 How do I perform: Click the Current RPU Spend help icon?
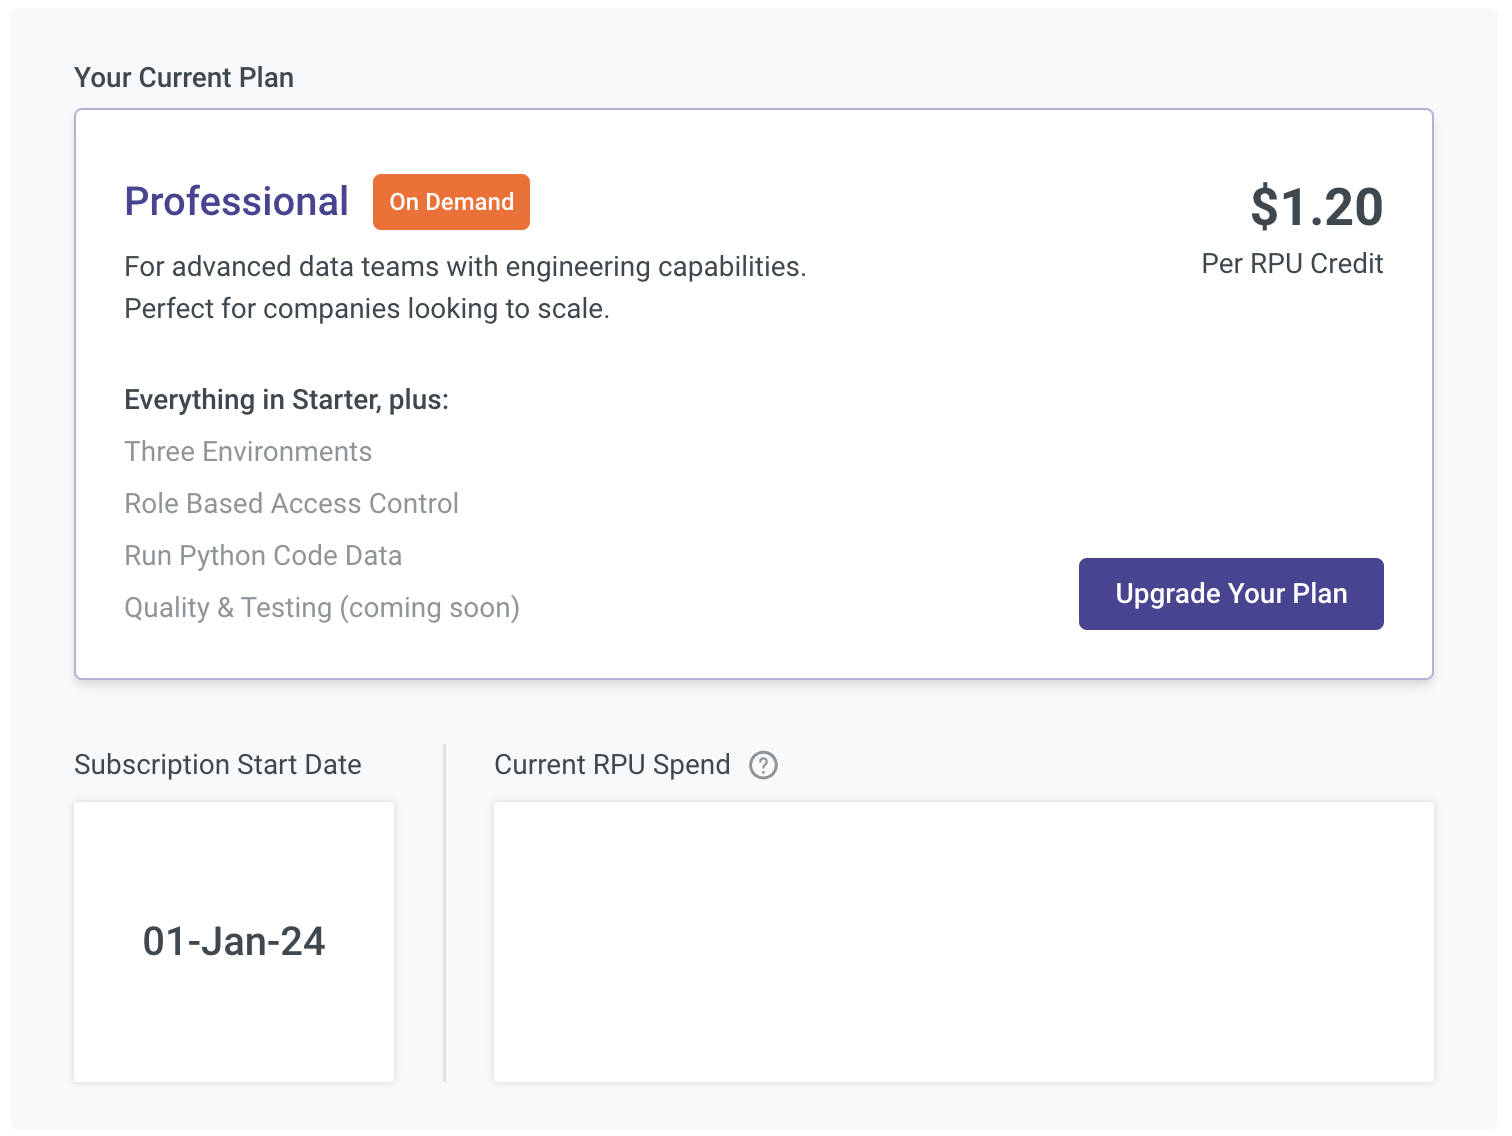click(763, 765)
